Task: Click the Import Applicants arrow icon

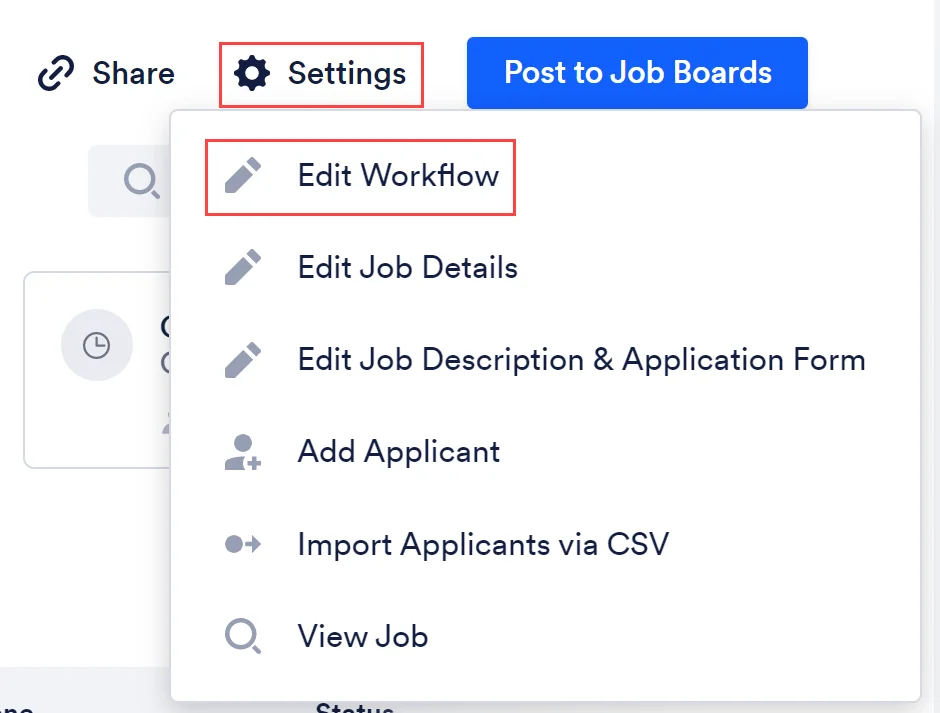Action: pyautogui.click(x=243, y=544)
